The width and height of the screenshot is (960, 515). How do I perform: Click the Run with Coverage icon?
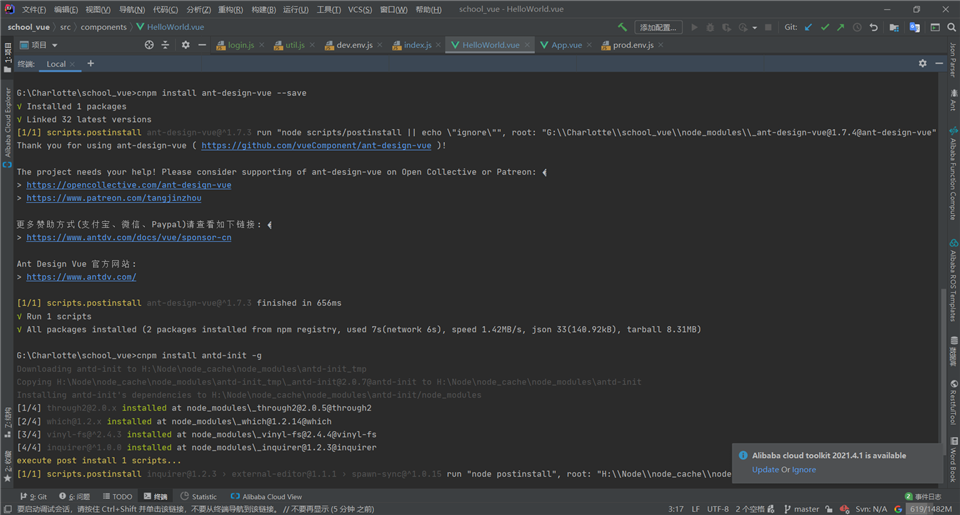point(726,27)
